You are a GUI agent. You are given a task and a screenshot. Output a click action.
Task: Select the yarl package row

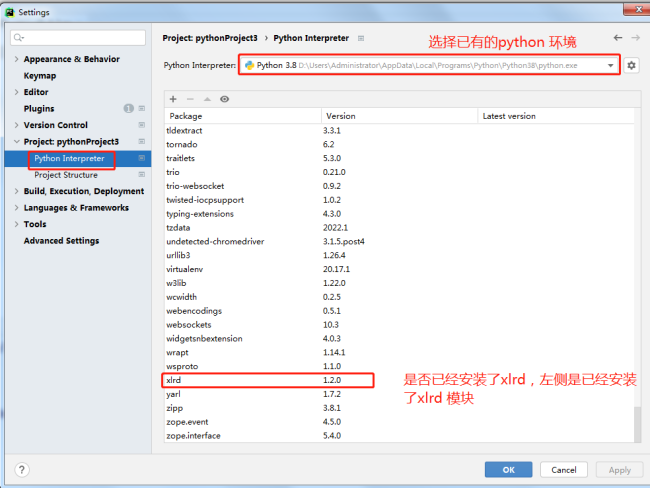tap(399, 394)
